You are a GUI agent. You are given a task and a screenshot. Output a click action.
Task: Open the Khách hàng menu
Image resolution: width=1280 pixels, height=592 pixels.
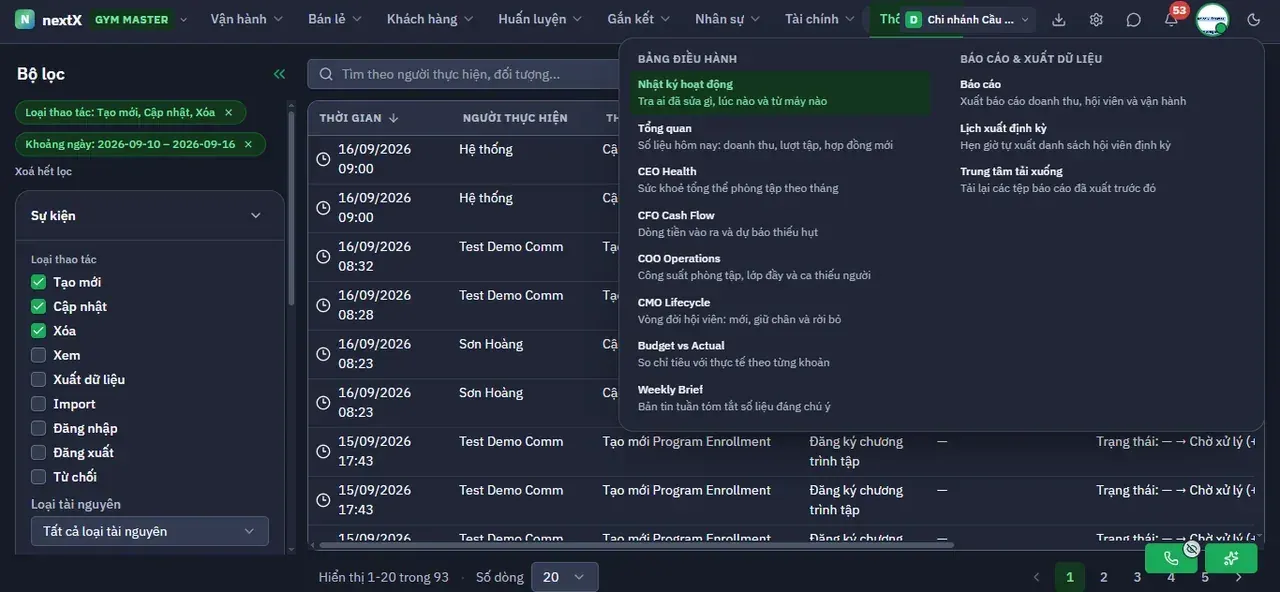point(430,19)
